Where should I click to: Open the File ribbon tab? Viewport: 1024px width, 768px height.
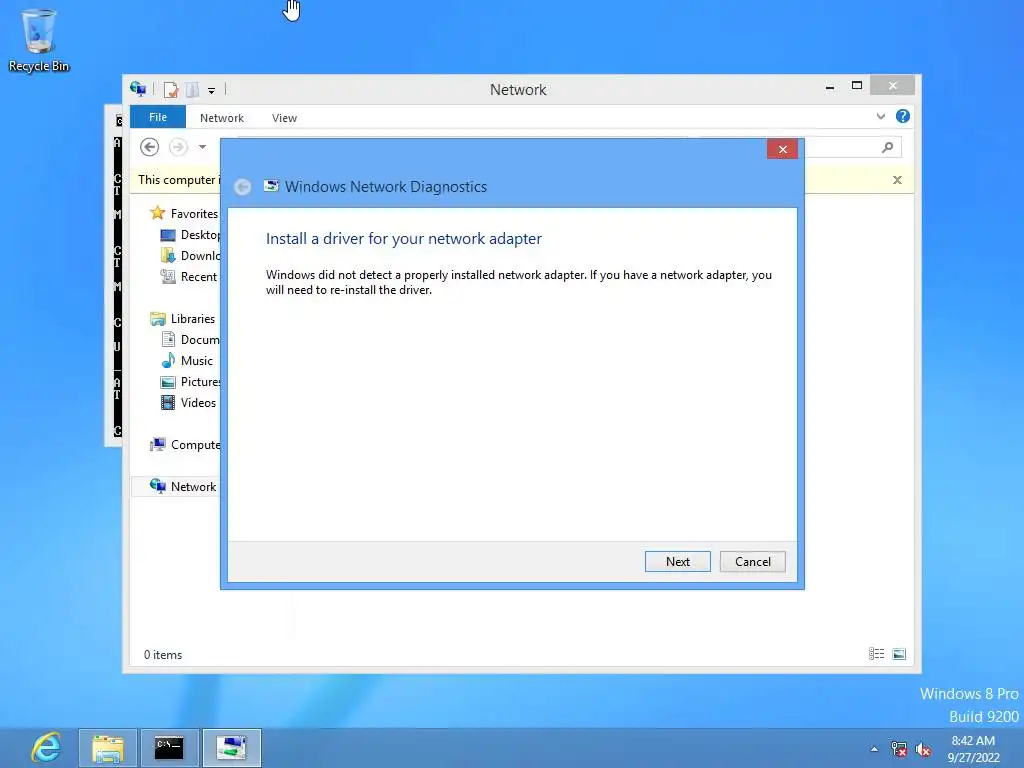click(158, 117)
